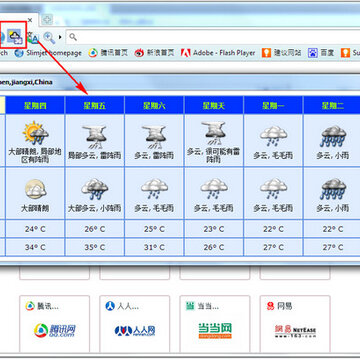Click 星期天 night drizzle cloud icon
Screen dimensions: 360x360
pos(214,189)
